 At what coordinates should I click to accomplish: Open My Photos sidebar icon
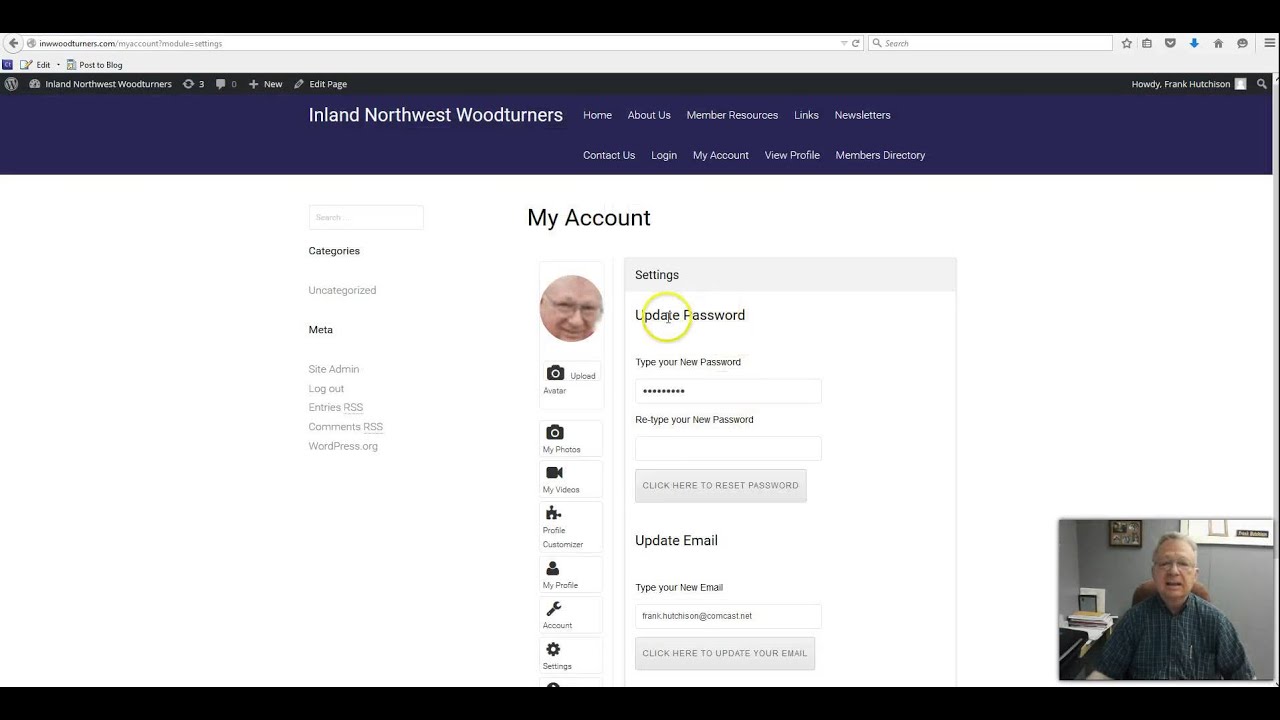[555, 432]
